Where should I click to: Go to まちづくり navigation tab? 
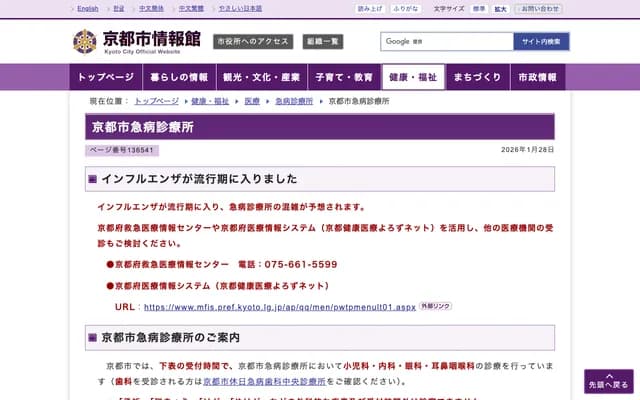(477, 77)
